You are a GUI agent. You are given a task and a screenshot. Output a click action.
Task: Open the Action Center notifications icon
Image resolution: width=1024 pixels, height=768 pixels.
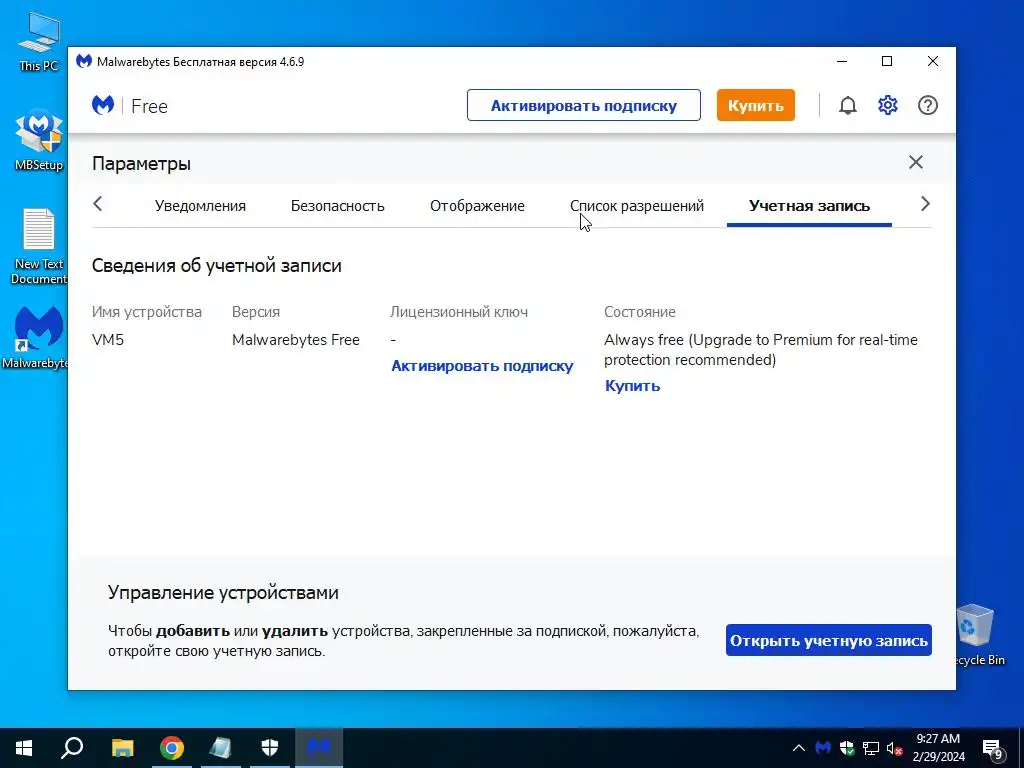click(993, 748)
